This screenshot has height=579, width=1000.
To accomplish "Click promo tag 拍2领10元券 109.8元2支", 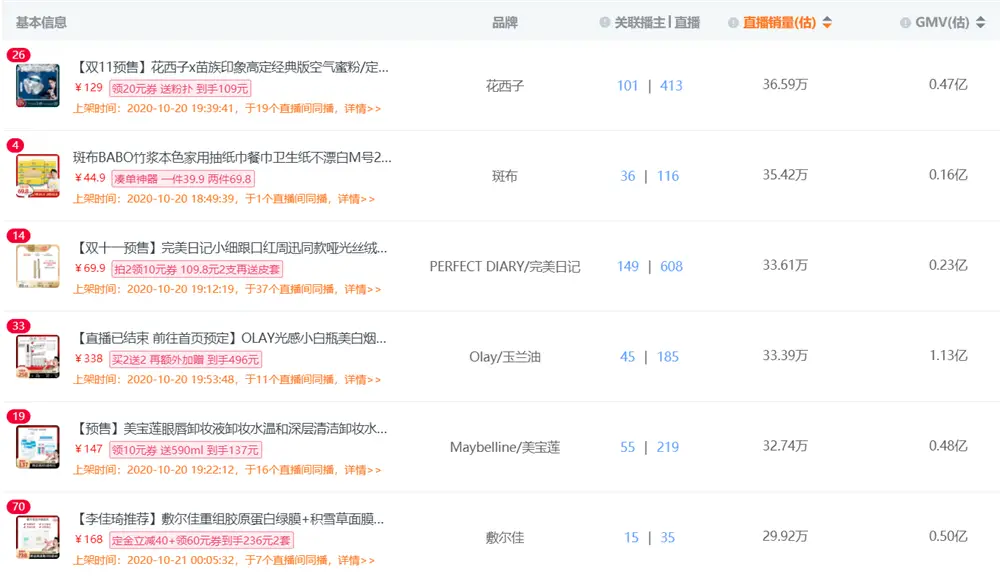I will 197,270.
